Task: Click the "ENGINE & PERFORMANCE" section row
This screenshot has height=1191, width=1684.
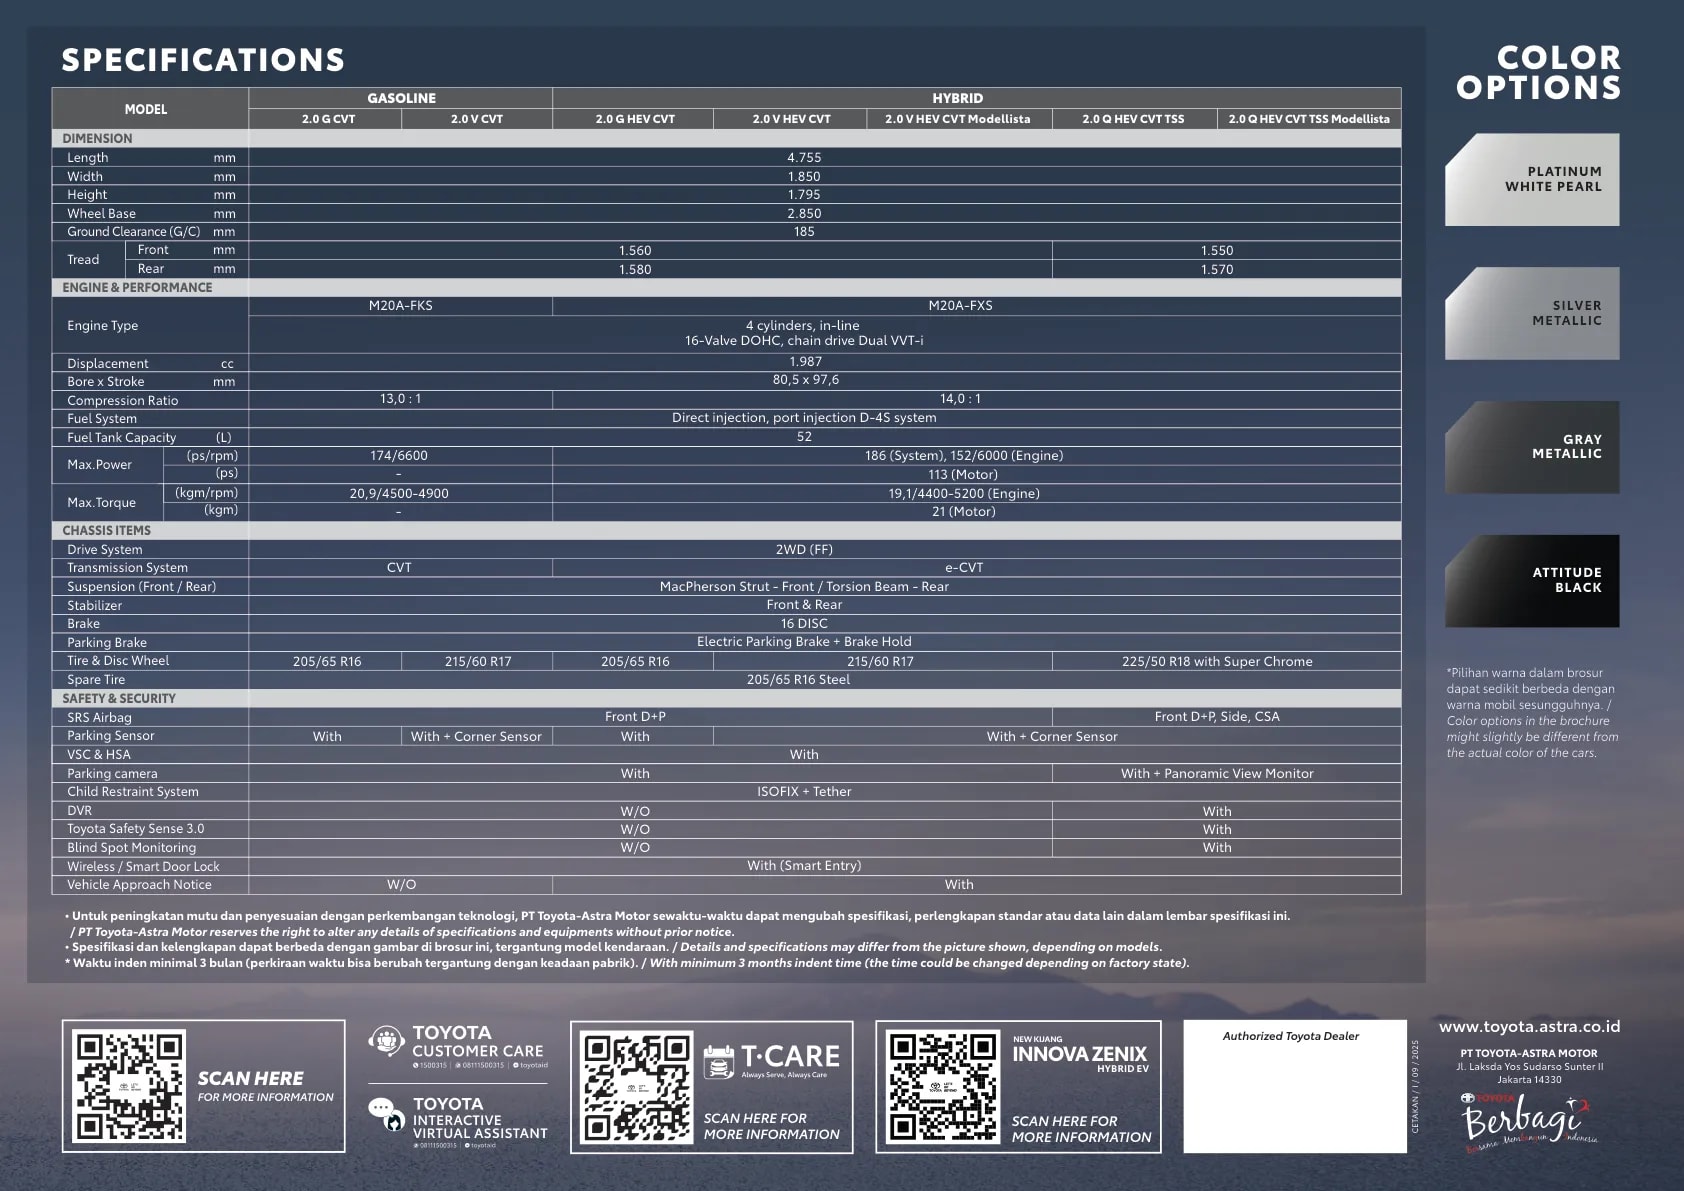Action: coord(726,288)
